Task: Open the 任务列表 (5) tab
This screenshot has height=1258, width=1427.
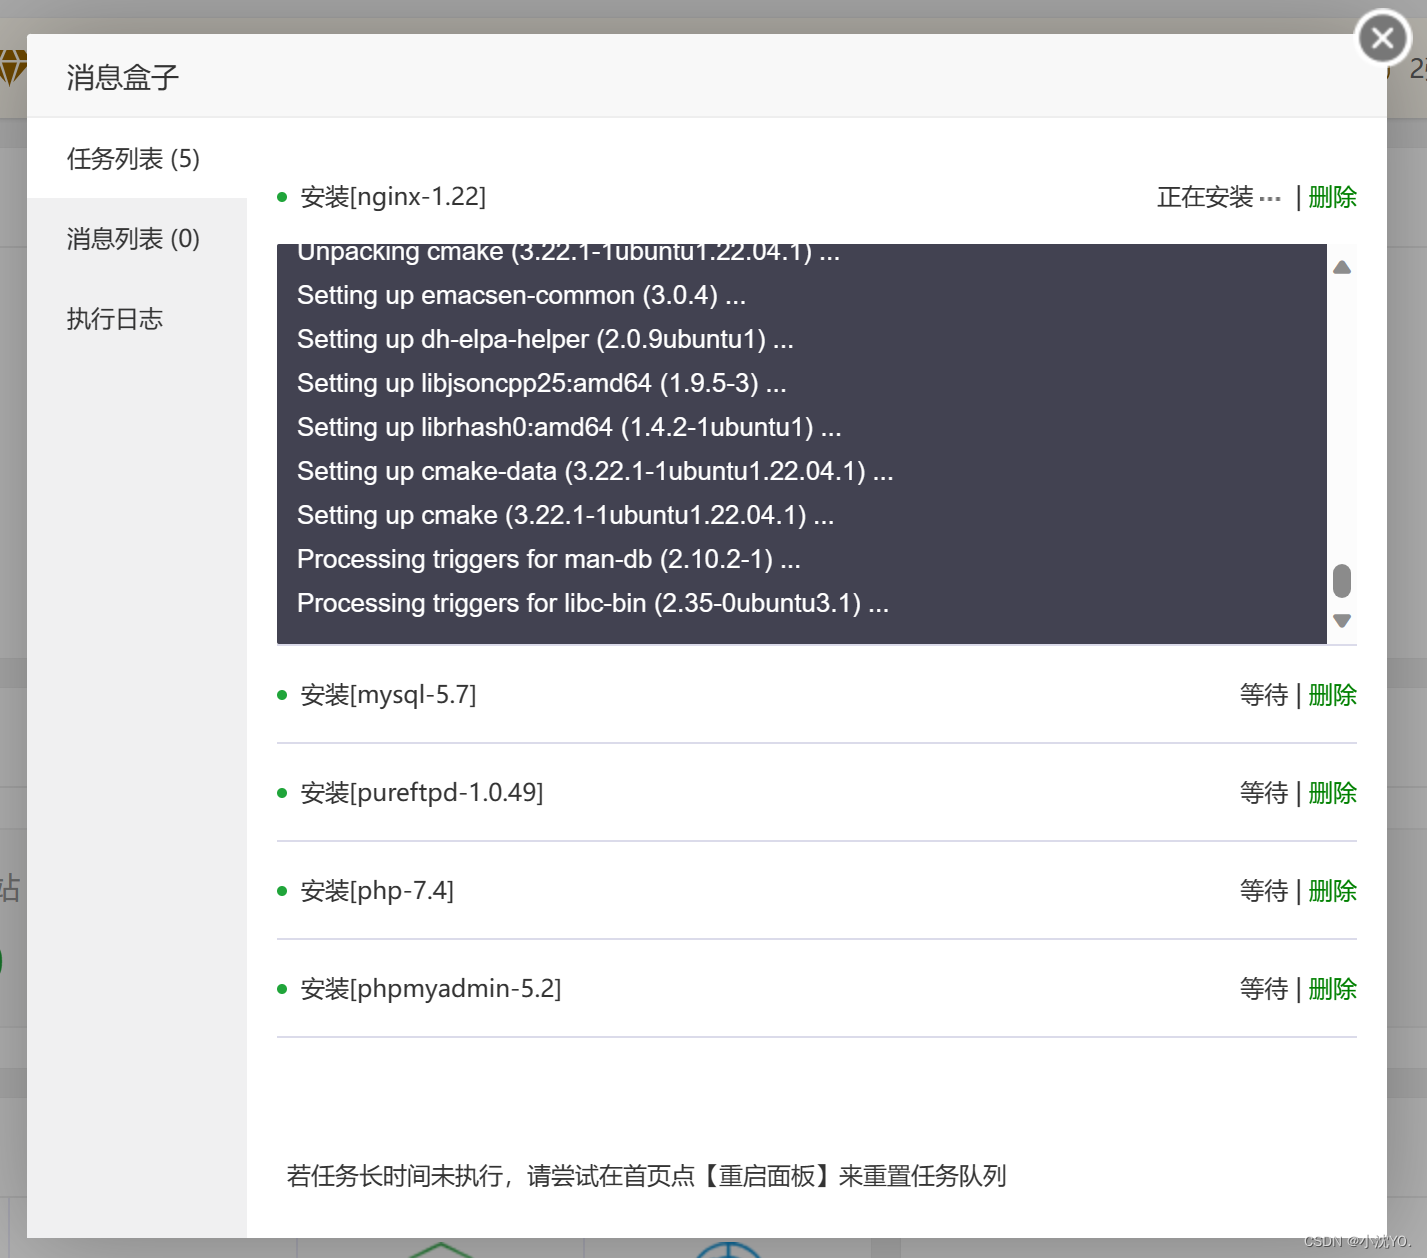Action: click(137, 159)
